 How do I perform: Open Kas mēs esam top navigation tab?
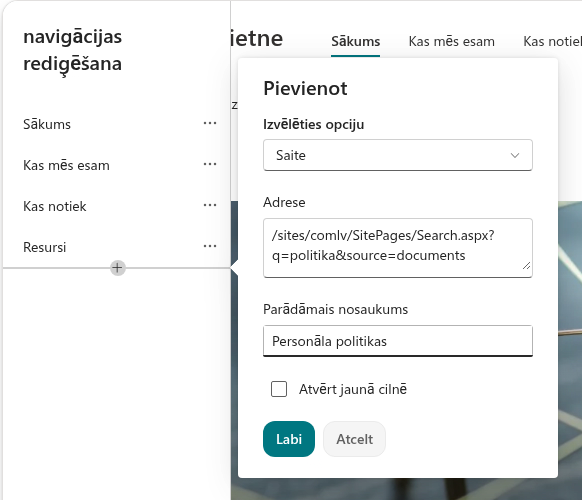click(x=451, y=41)
